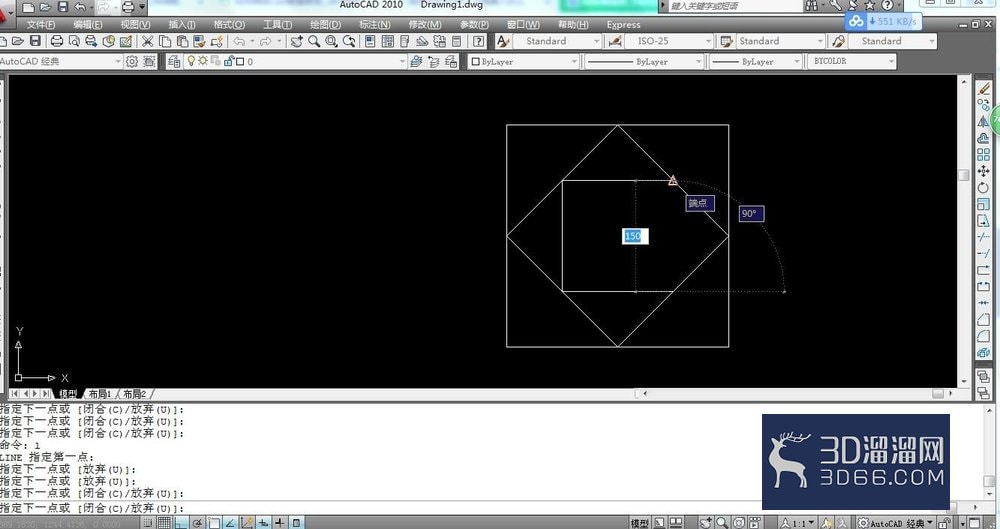This screenshot has height=529, width=1000.
Task: Click the Dimension Style icon beside ISO-25
Action: [x=615, y=41]
